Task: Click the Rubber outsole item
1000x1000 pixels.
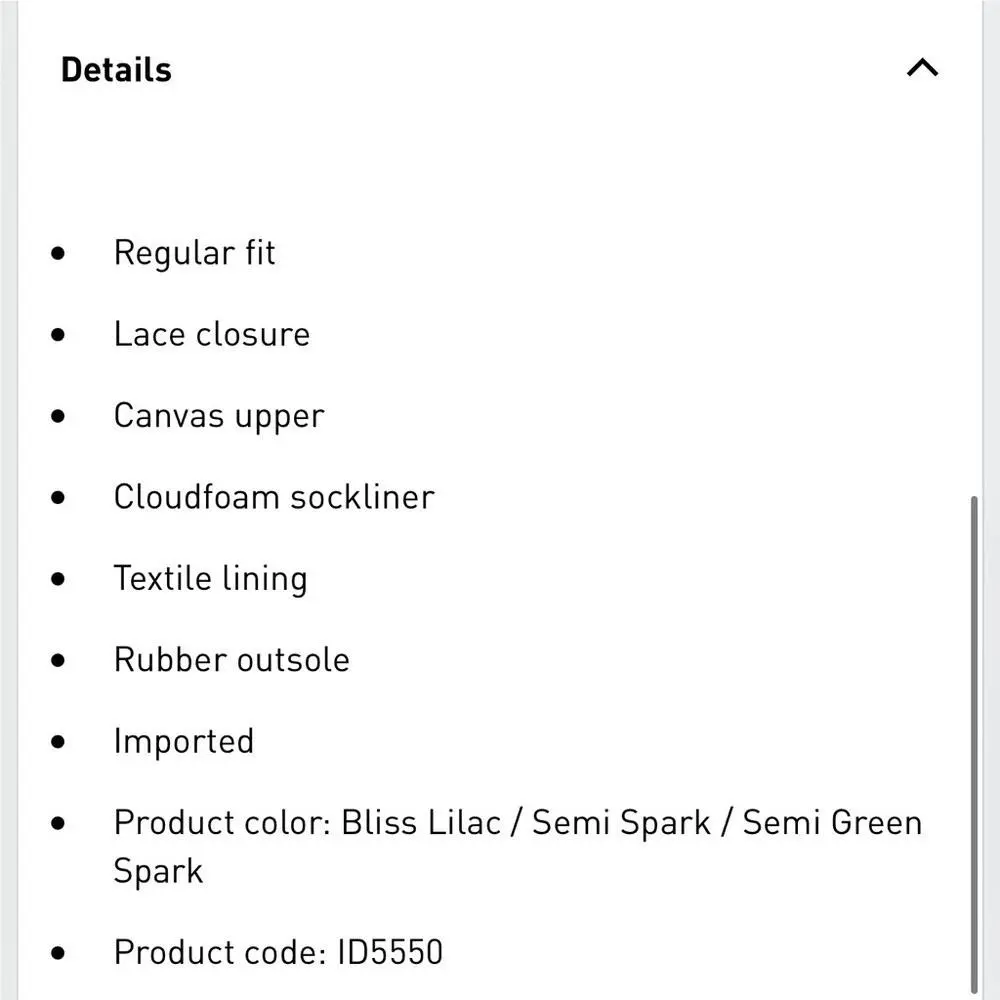Action: 232,659
